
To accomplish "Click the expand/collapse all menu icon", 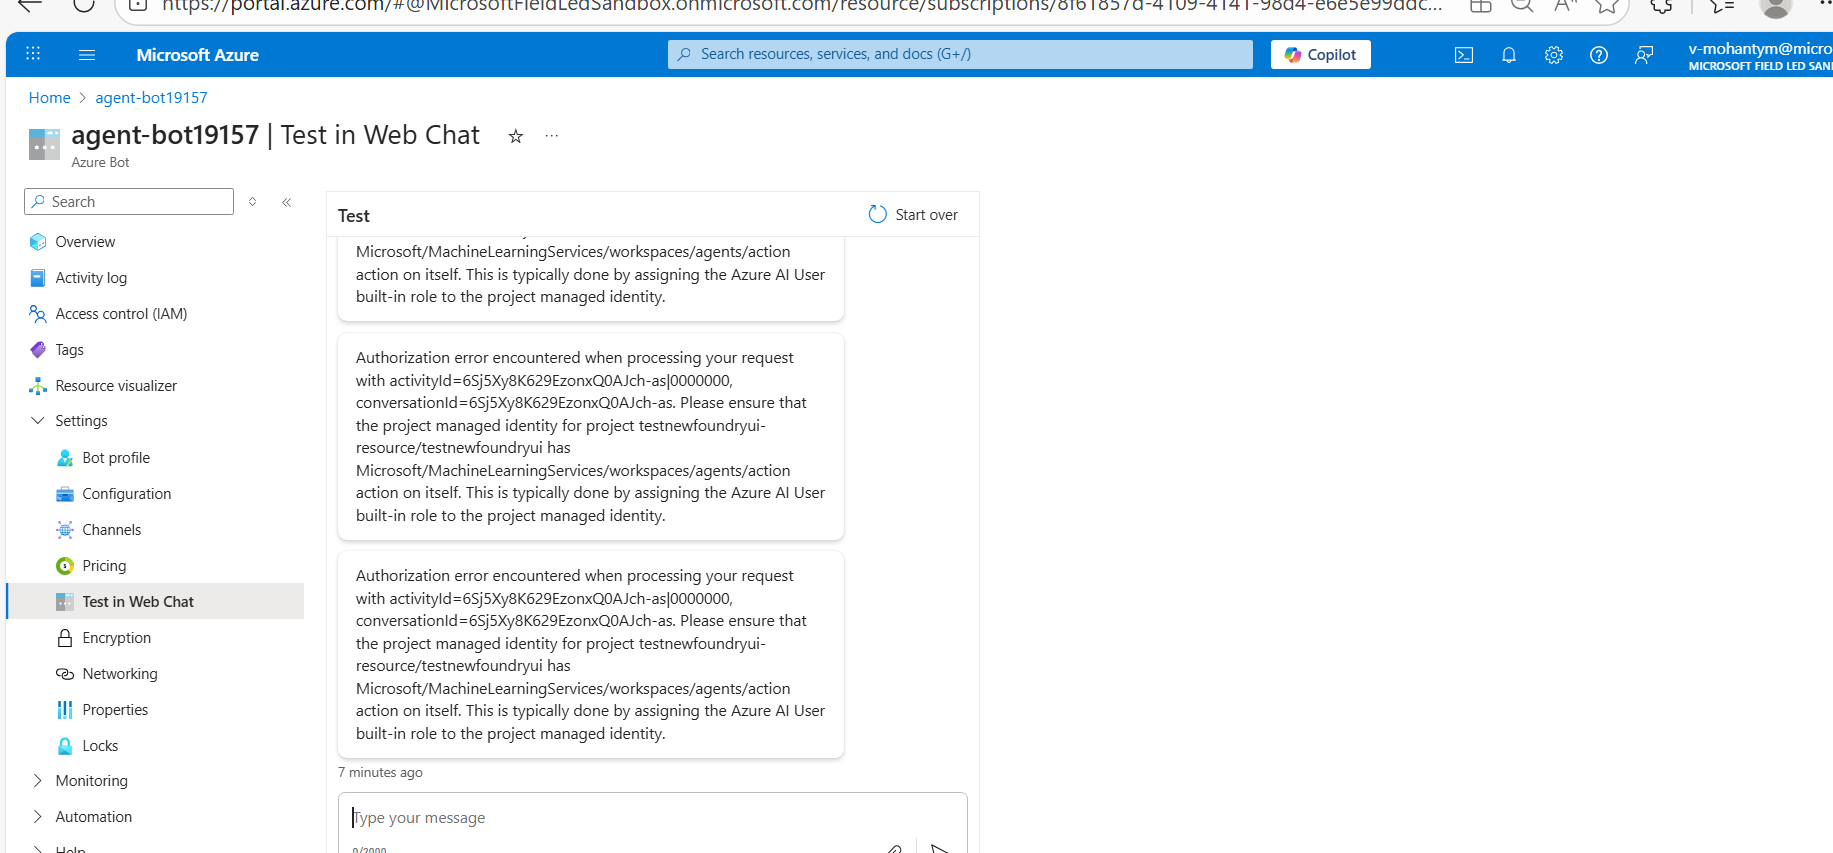I will tap(253, 202).
